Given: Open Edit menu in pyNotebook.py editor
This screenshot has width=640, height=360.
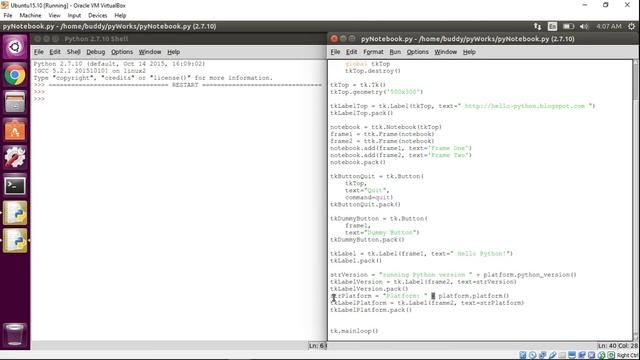Looking at the screenshot, I should pyautogui.click(x=351, y=52).
